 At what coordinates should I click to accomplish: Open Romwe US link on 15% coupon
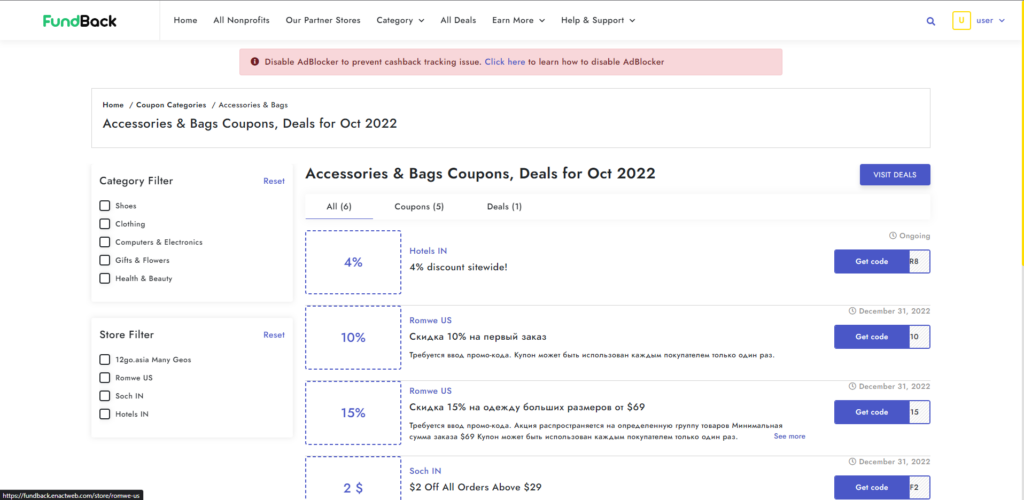coord(430,391)
